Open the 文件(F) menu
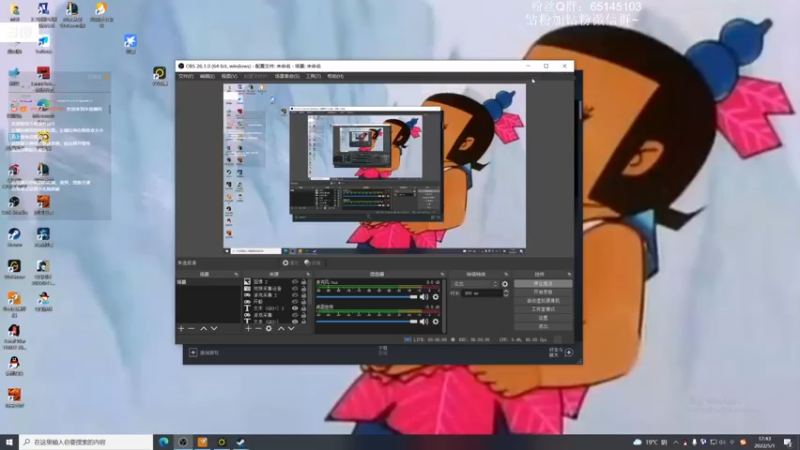Screen dimensions: 800x450 click(x=186, y=76)
